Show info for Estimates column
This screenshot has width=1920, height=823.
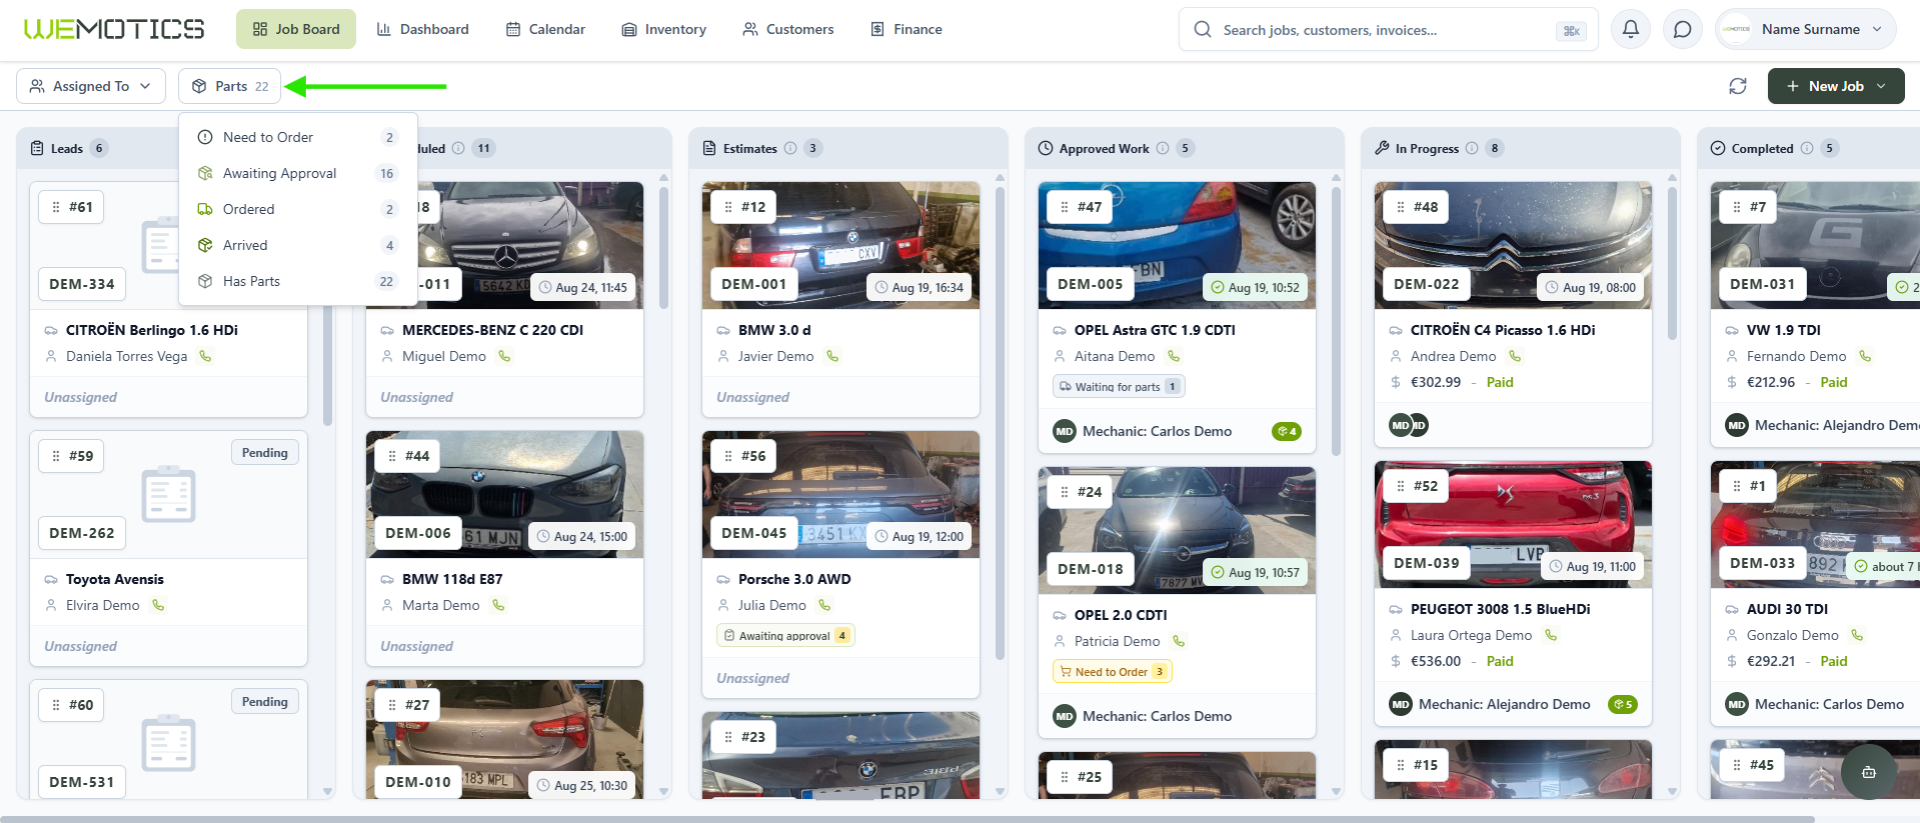(790, 148)
